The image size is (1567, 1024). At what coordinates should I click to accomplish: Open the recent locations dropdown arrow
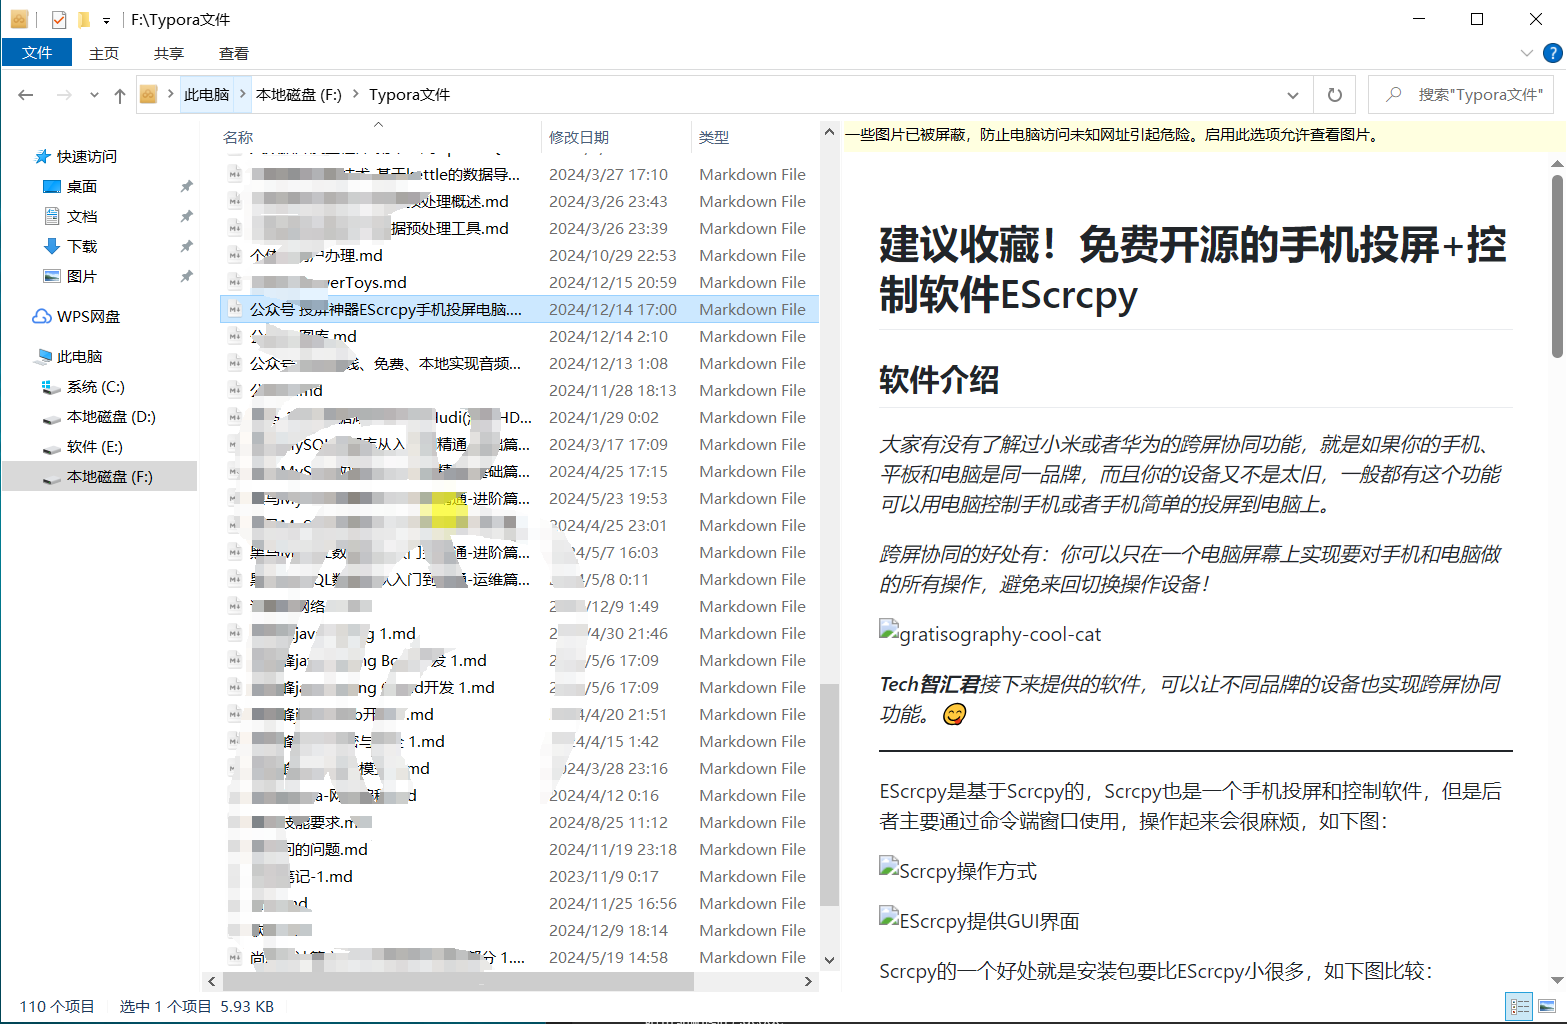tap(94, 95)
